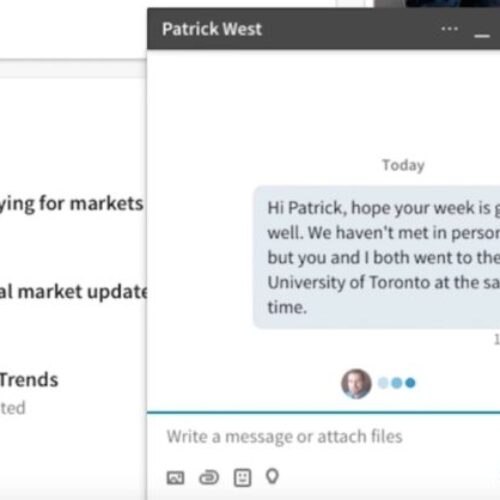Click the typing indicator dots
The height and width of the screenshot is (500, 500).
pos(397,383)
